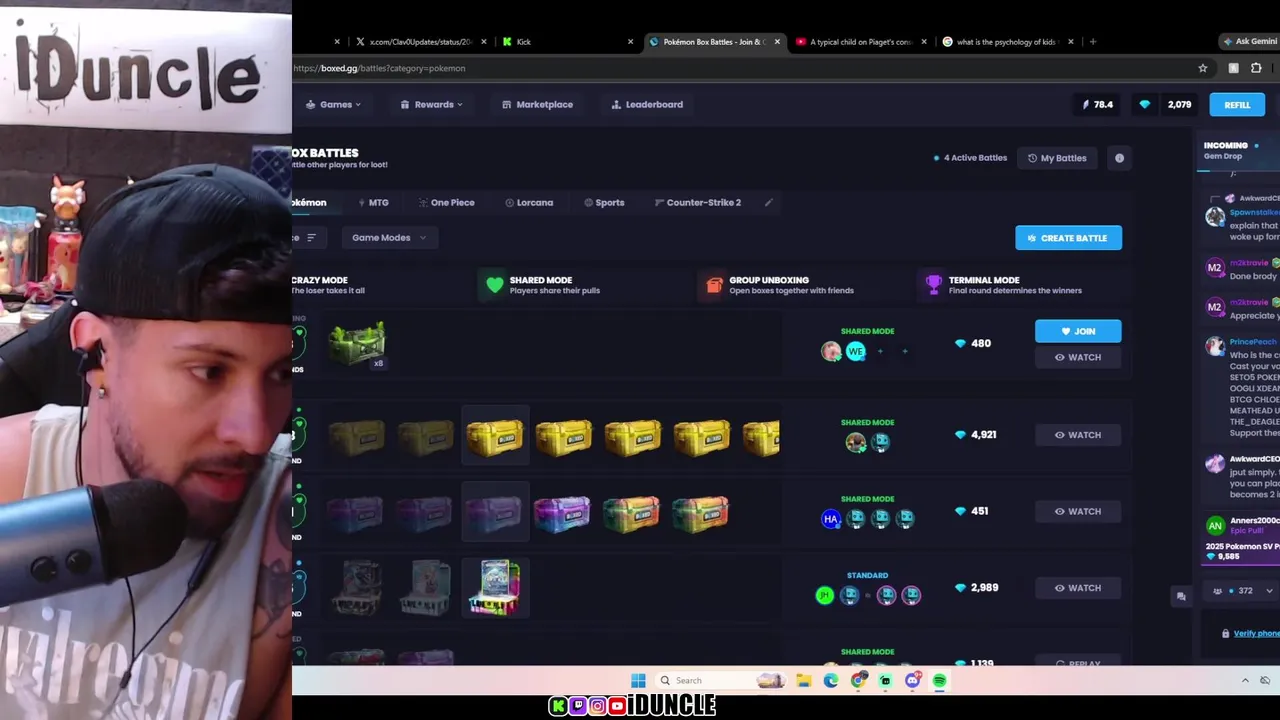
Task: Join the 480 gem battle
Action: pyautogui.click(x=1078, y=331)
